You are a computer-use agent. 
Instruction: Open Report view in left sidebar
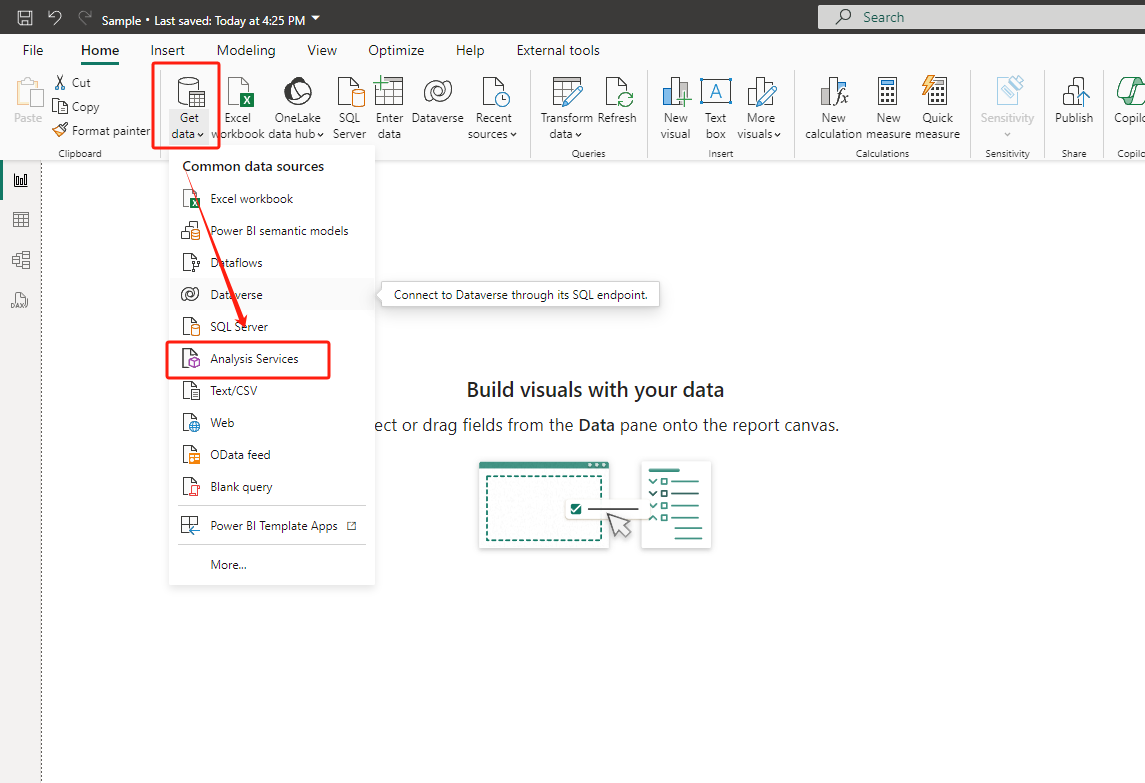click(21, 180)
